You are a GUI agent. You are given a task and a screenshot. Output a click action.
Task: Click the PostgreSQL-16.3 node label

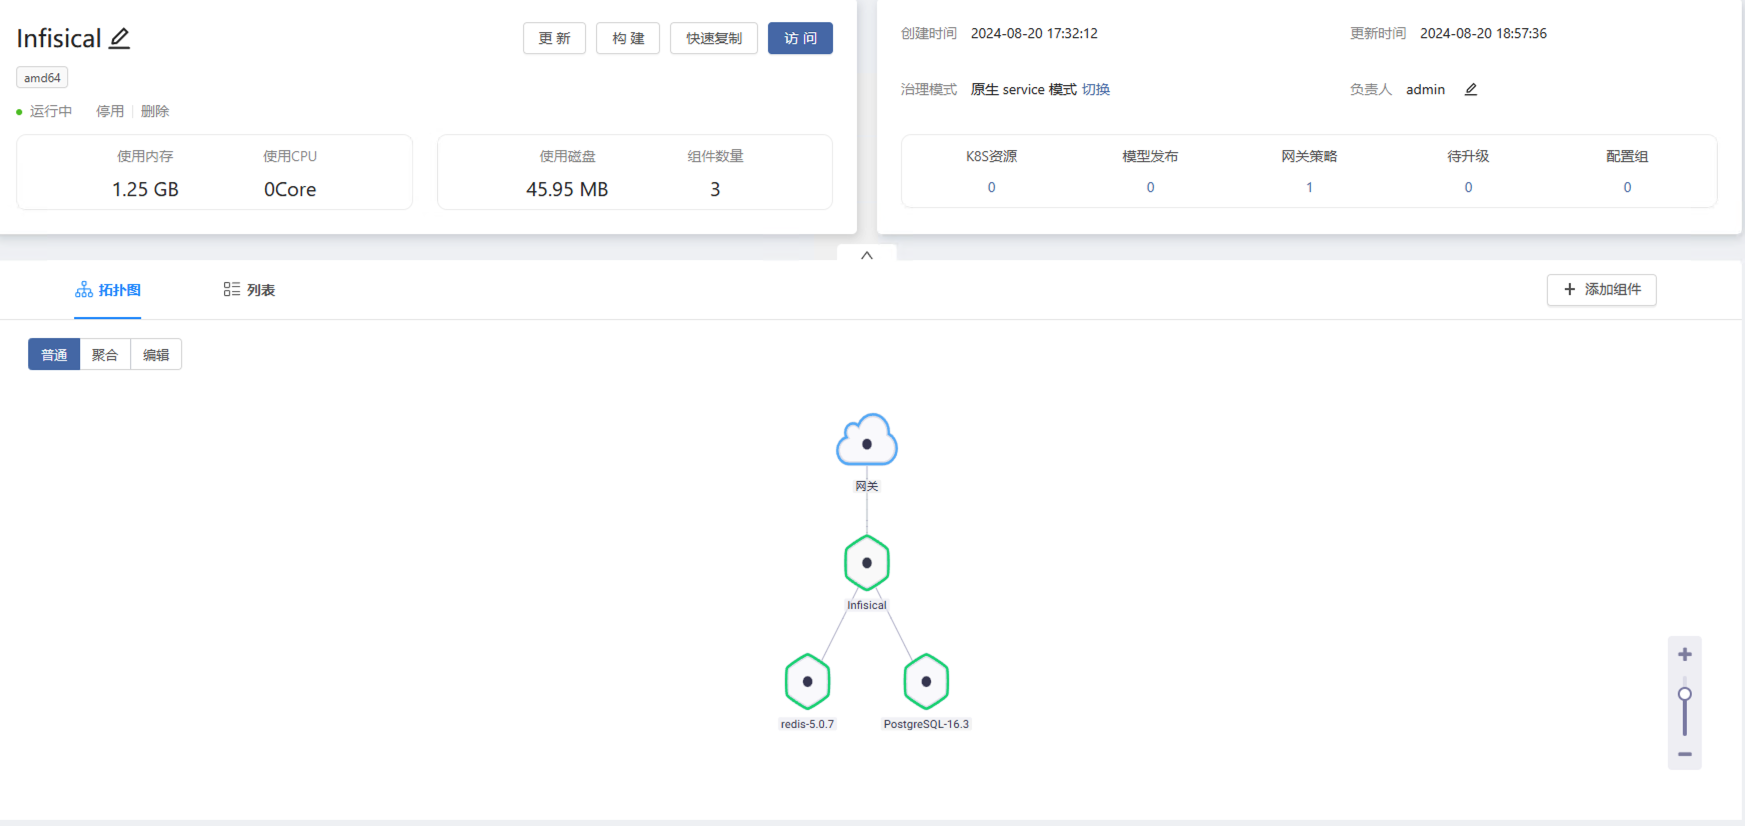coord(926,724)
